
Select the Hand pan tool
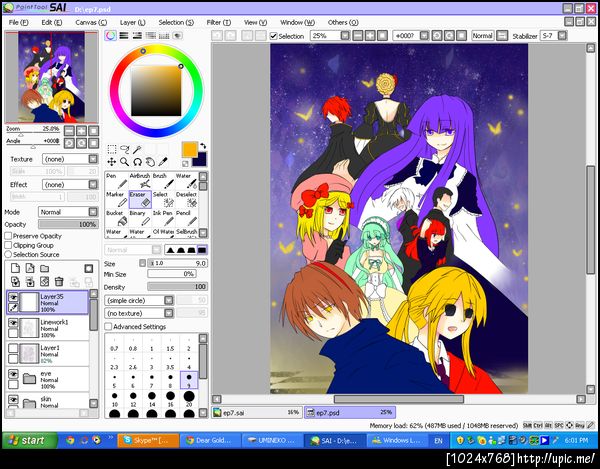pos(150,162)
